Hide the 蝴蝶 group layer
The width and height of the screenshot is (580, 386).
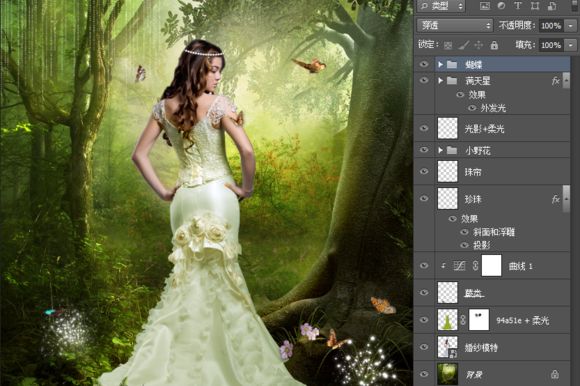coord(424,64)
